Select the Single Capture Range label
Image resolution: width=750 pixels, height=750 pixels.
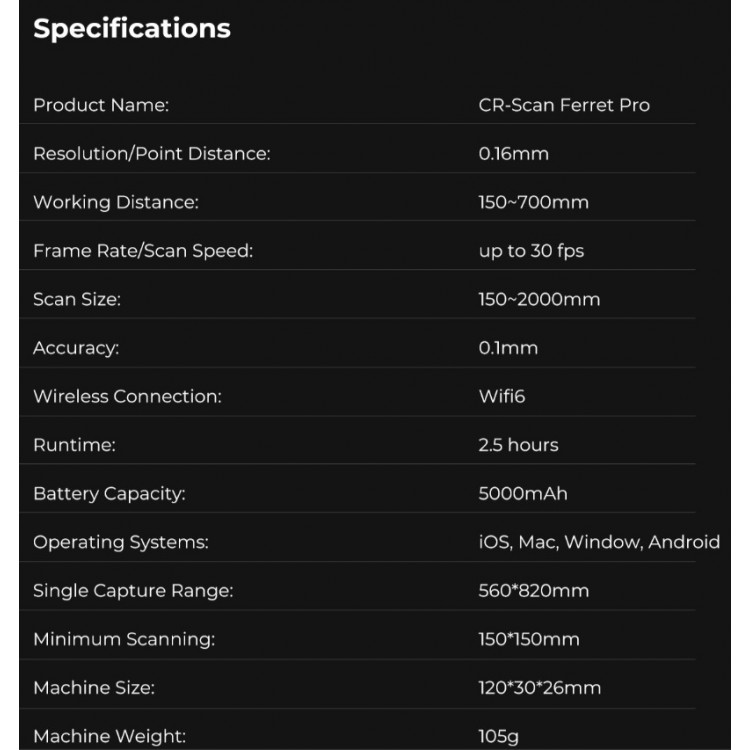coord(133,591)
